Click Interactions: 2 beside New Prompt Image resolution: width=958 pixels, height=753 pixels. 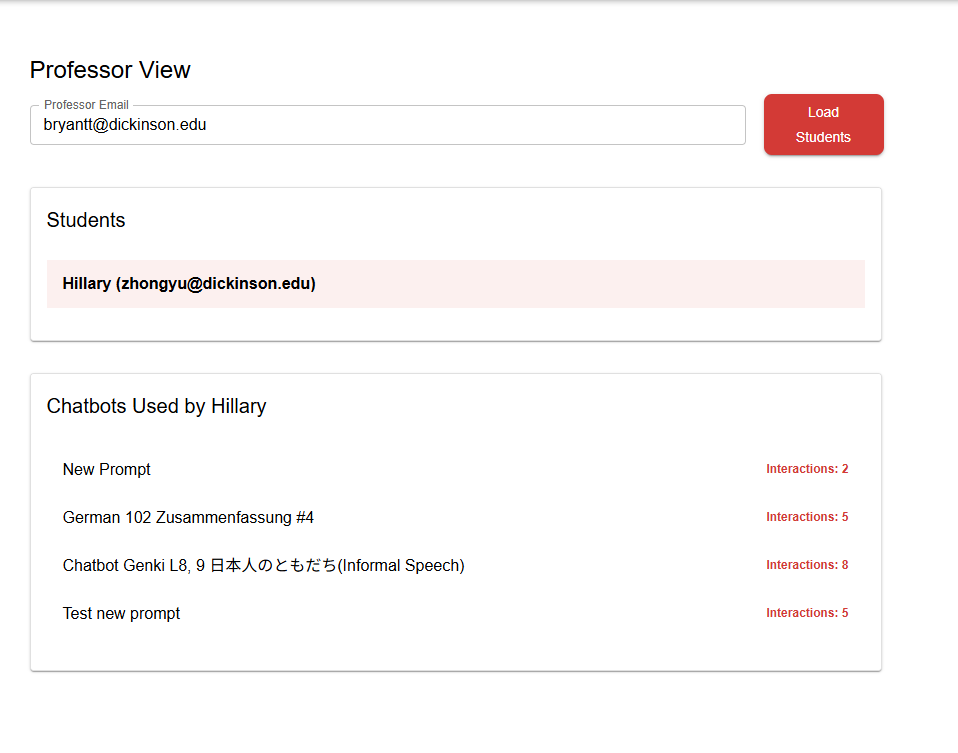click(x=807, y=469)
